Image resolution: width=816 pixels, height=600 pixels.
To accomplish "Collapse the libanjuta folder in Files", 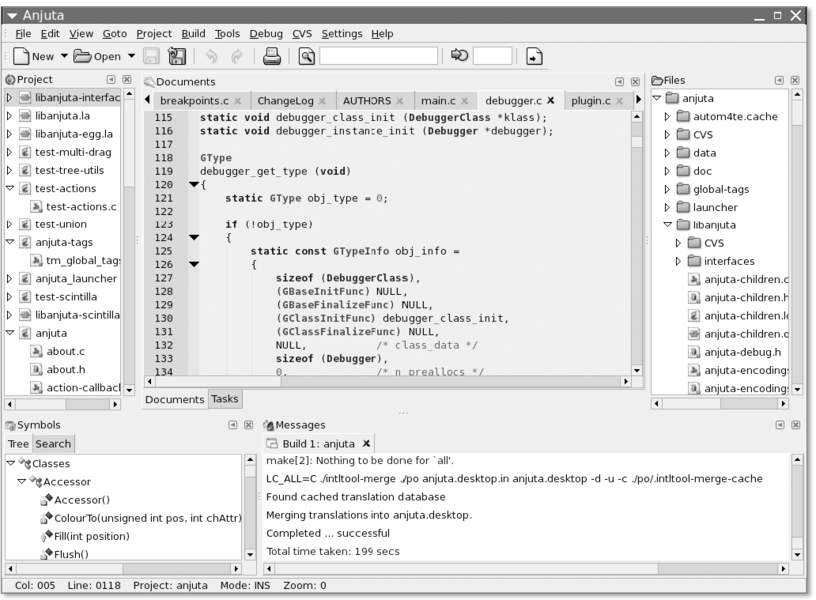I will point(668,225).
